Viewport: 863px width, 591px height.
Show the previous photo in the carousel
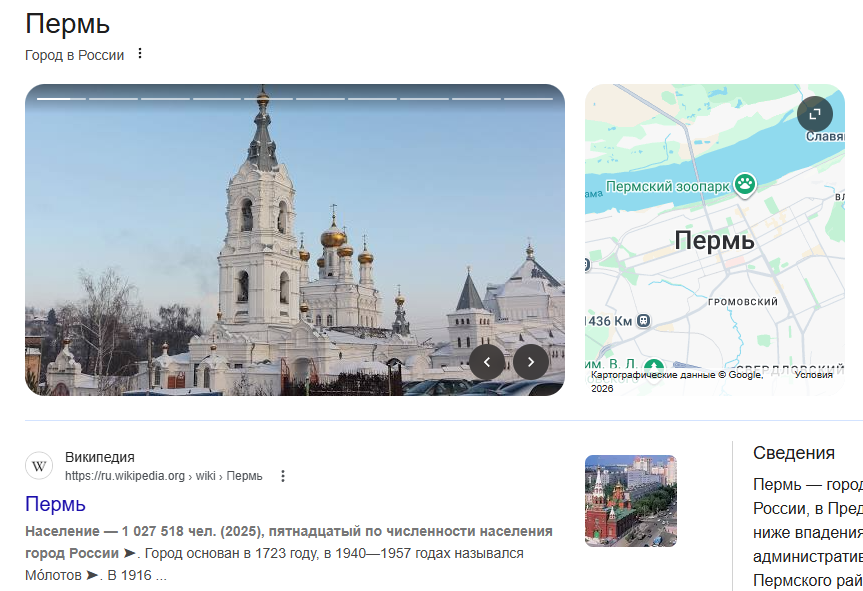pos(487,362)
